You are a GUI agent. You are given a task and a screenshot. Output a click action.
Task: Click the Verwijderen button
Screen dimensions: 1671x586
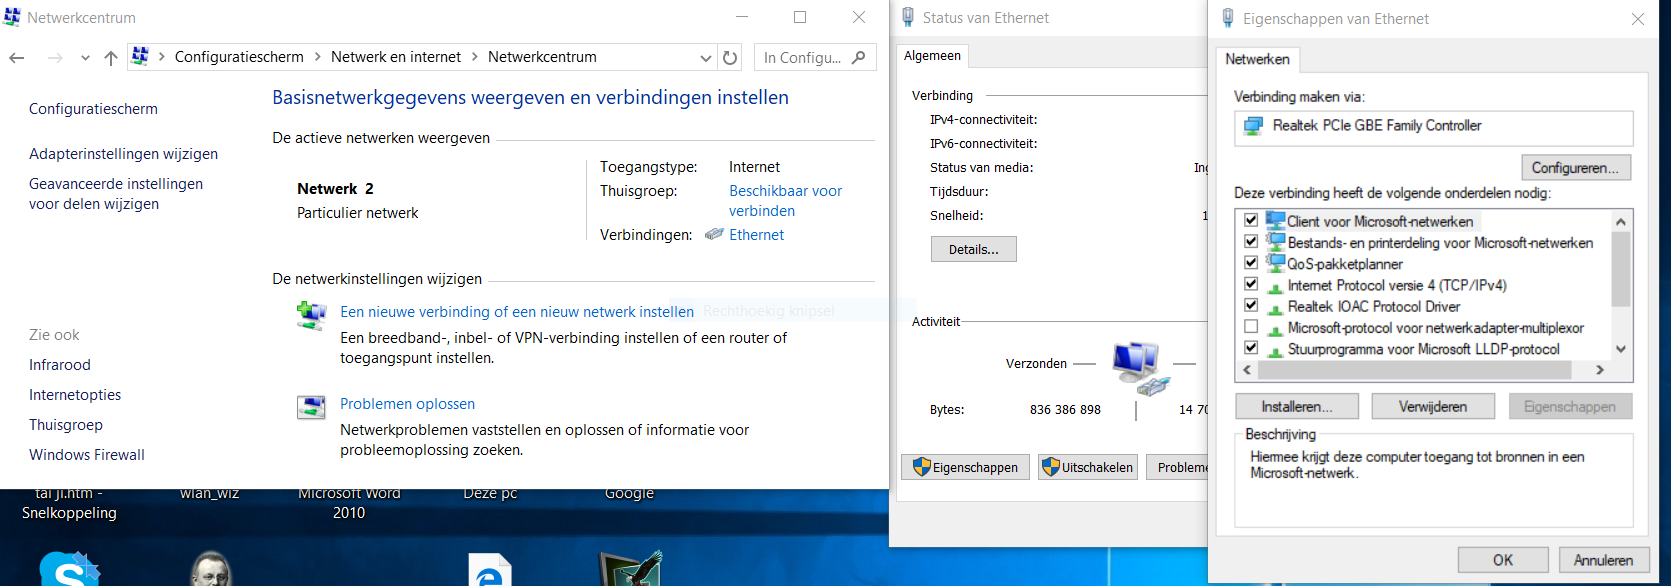1433,406
